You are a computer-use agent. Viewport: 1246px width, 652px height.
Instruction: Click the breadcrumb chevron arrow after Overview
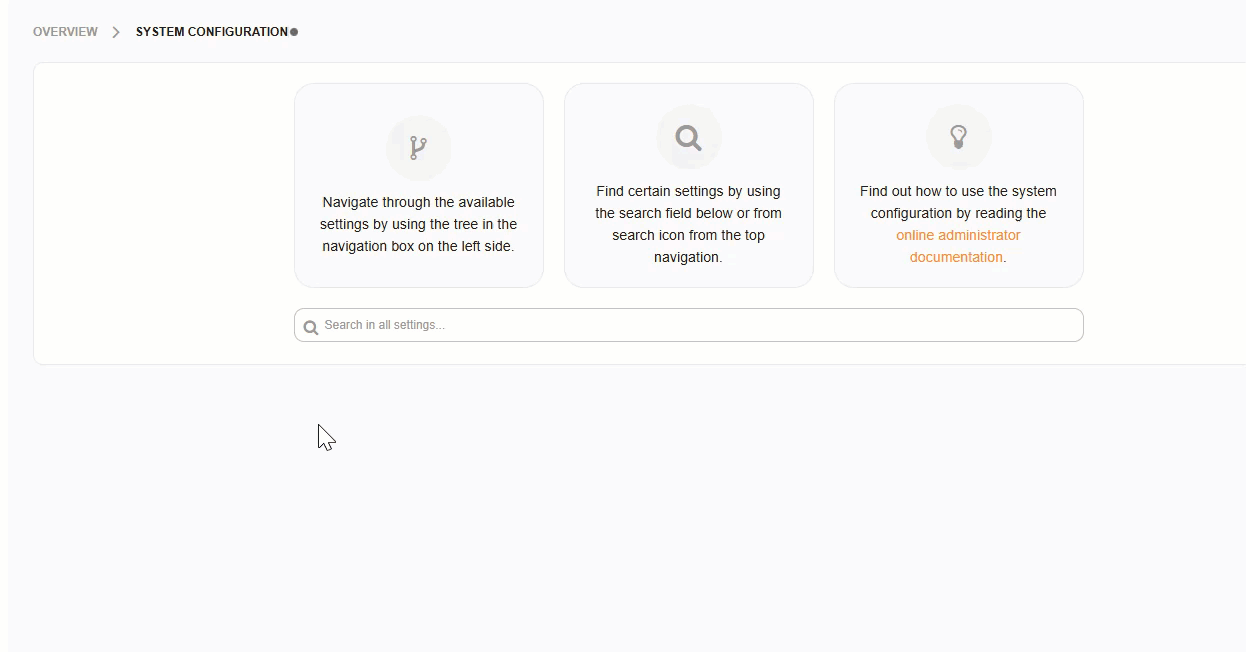tap(116, 32)
